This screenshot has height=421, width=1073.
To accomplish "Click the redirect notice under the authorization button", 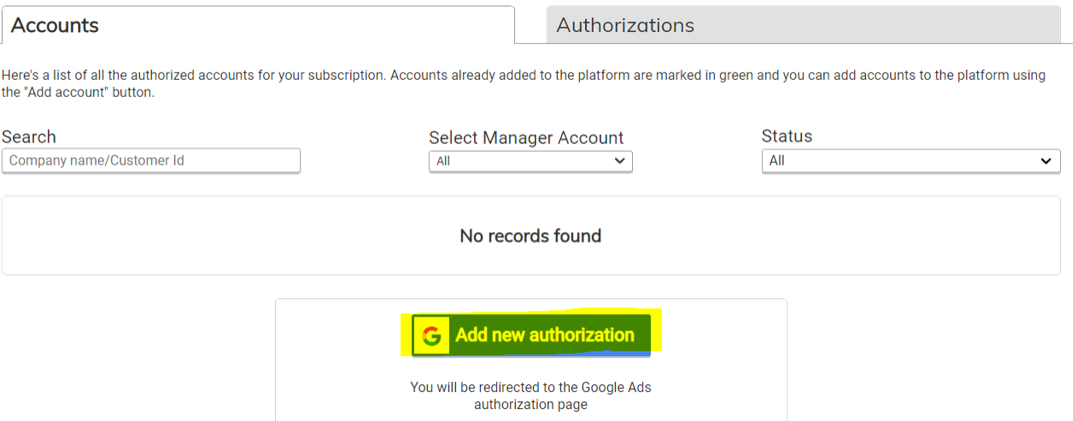I will [x=530, y=387].
